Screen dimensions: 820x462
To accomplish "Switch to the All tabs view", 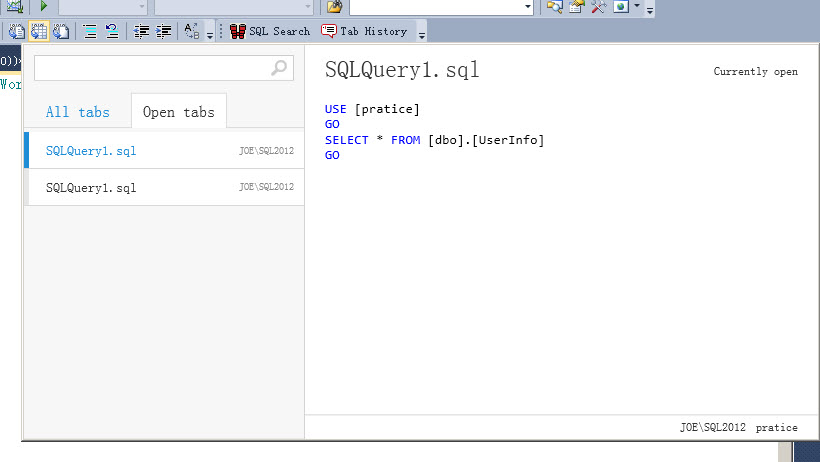I will [x=77, y=112].
